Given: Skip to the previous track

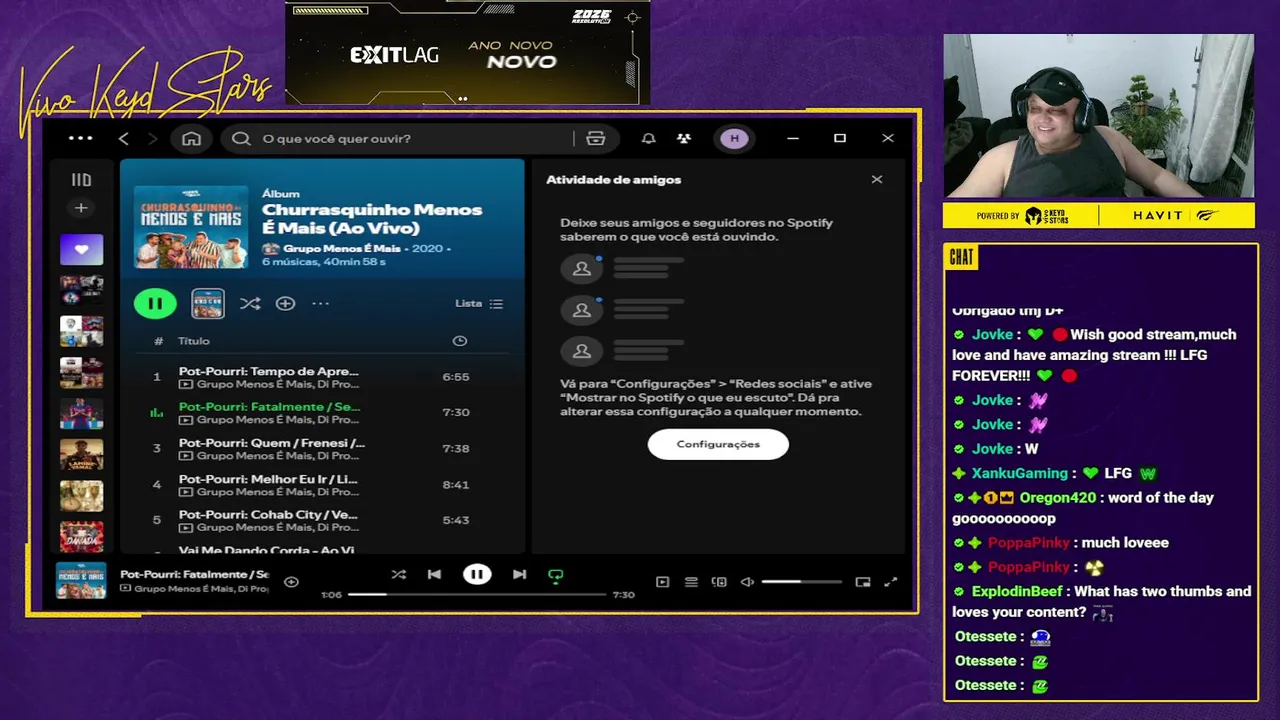Looking at the screenshot, I should tap(434, 575).
